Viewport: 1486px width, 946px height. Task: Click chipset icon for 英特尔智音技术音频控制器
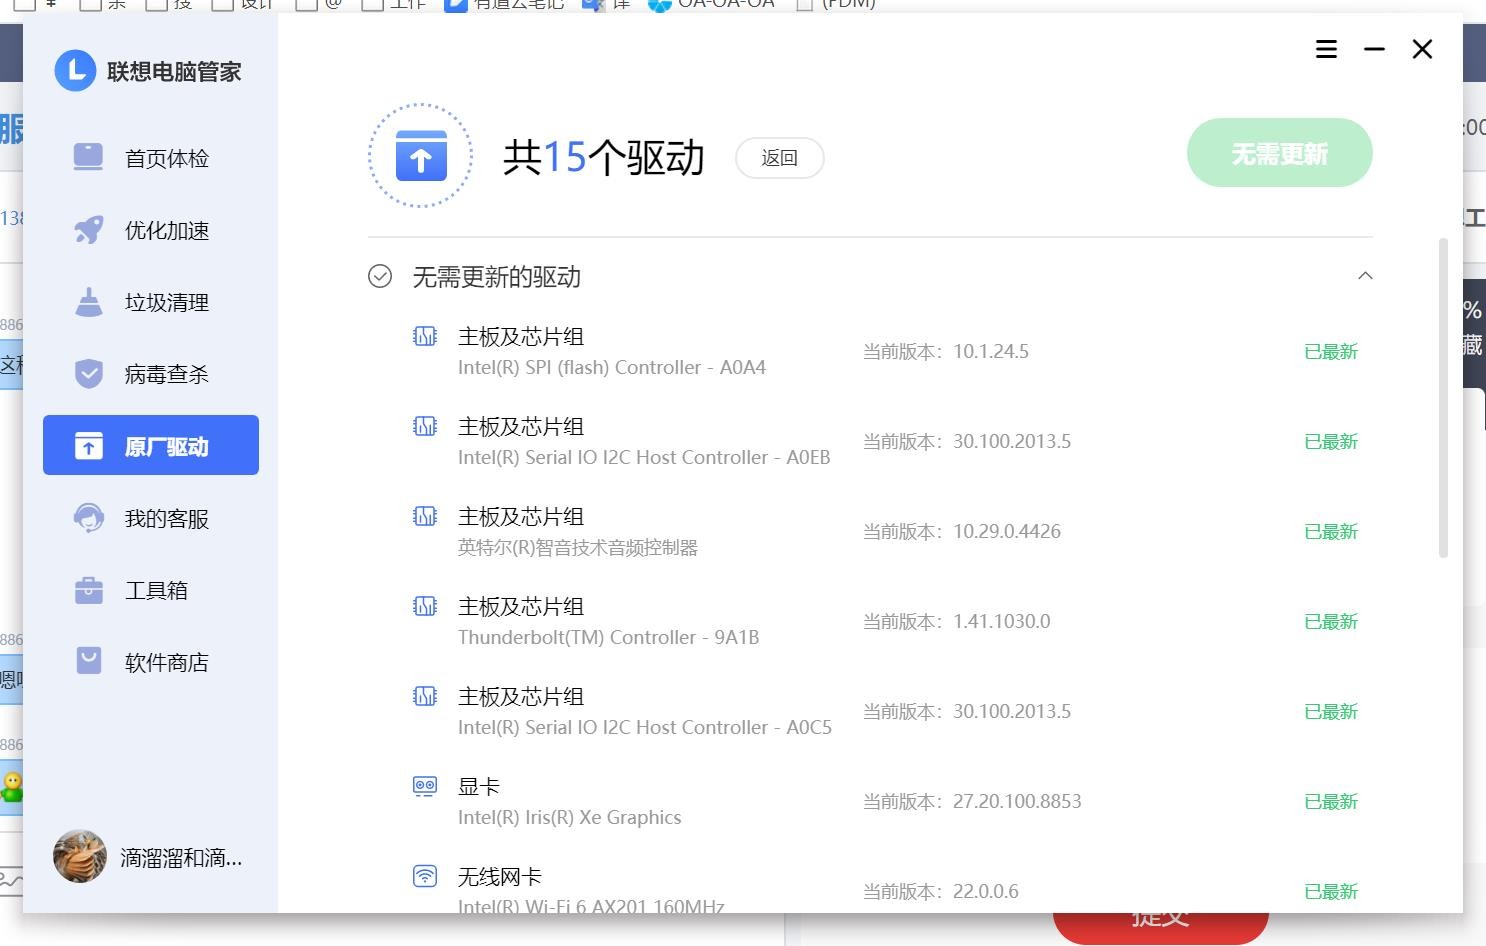(425, 516)
